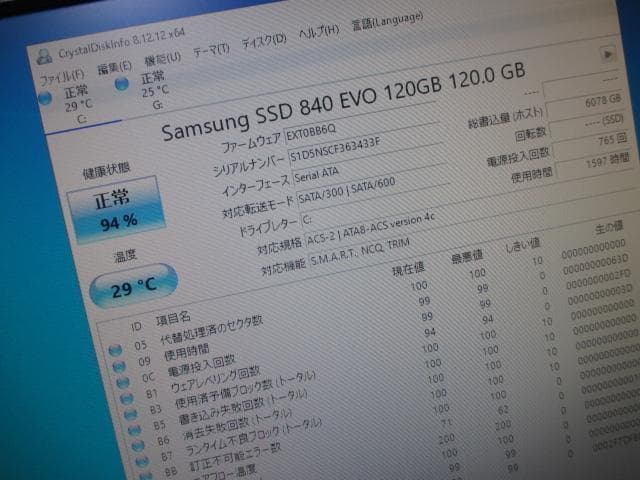Open the ディスク(D) menu
The image size is (640, 480).
point(264,41)
